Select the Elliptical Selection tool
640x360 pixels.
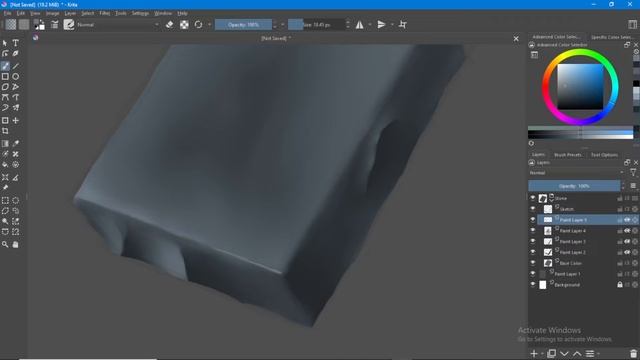point(16,200)
